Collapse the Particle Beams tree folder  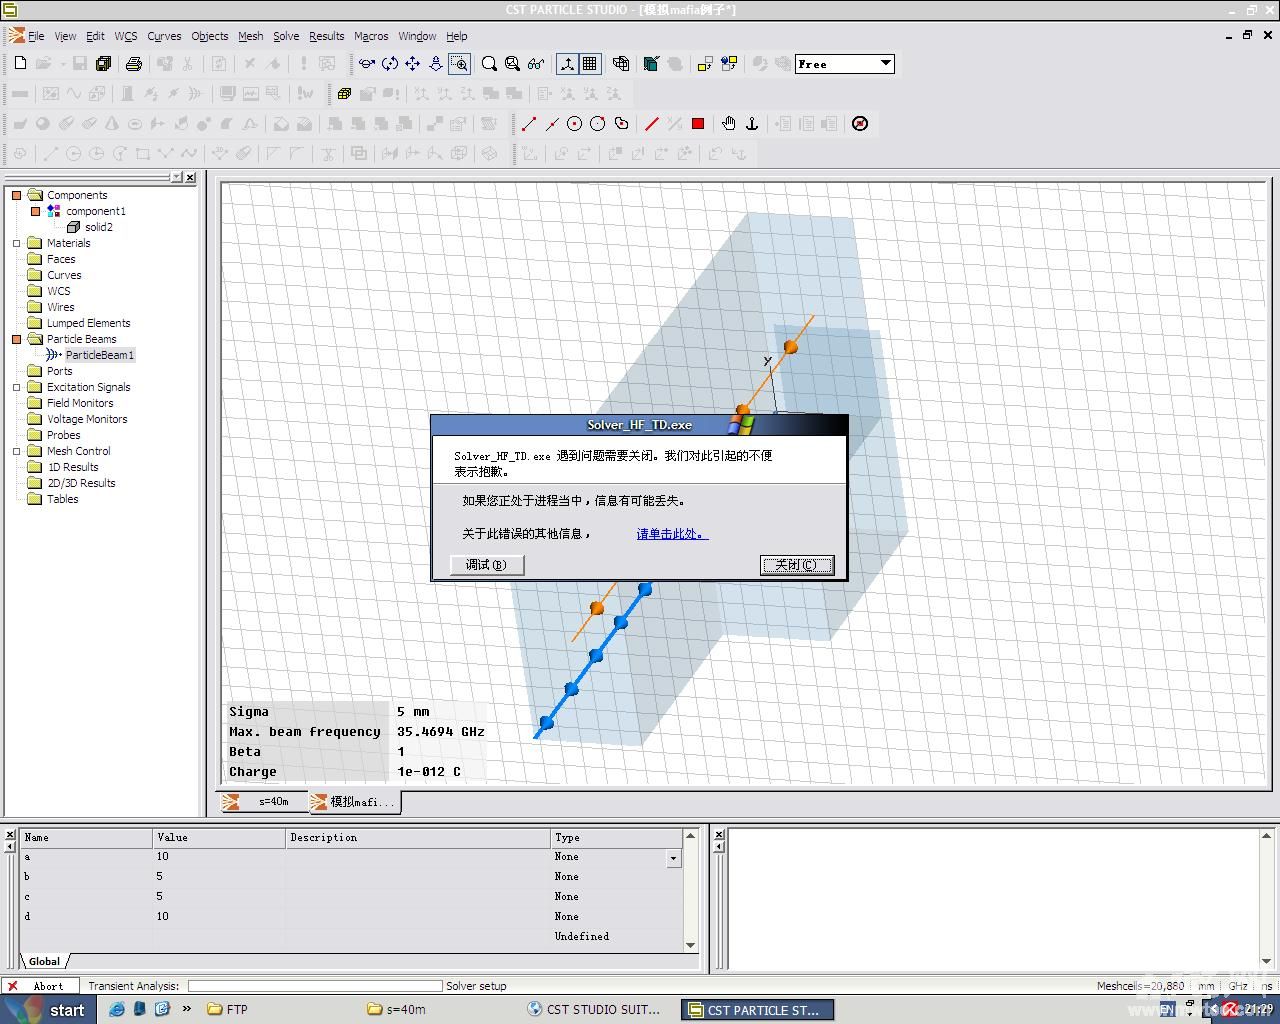[16, 339]
